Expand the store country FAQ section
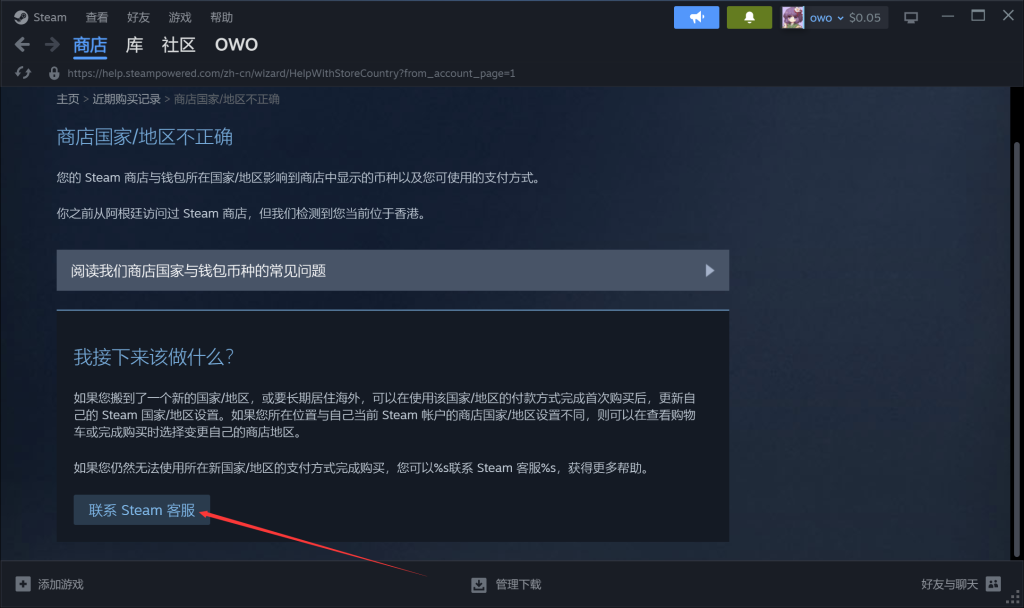 (392, 270)
